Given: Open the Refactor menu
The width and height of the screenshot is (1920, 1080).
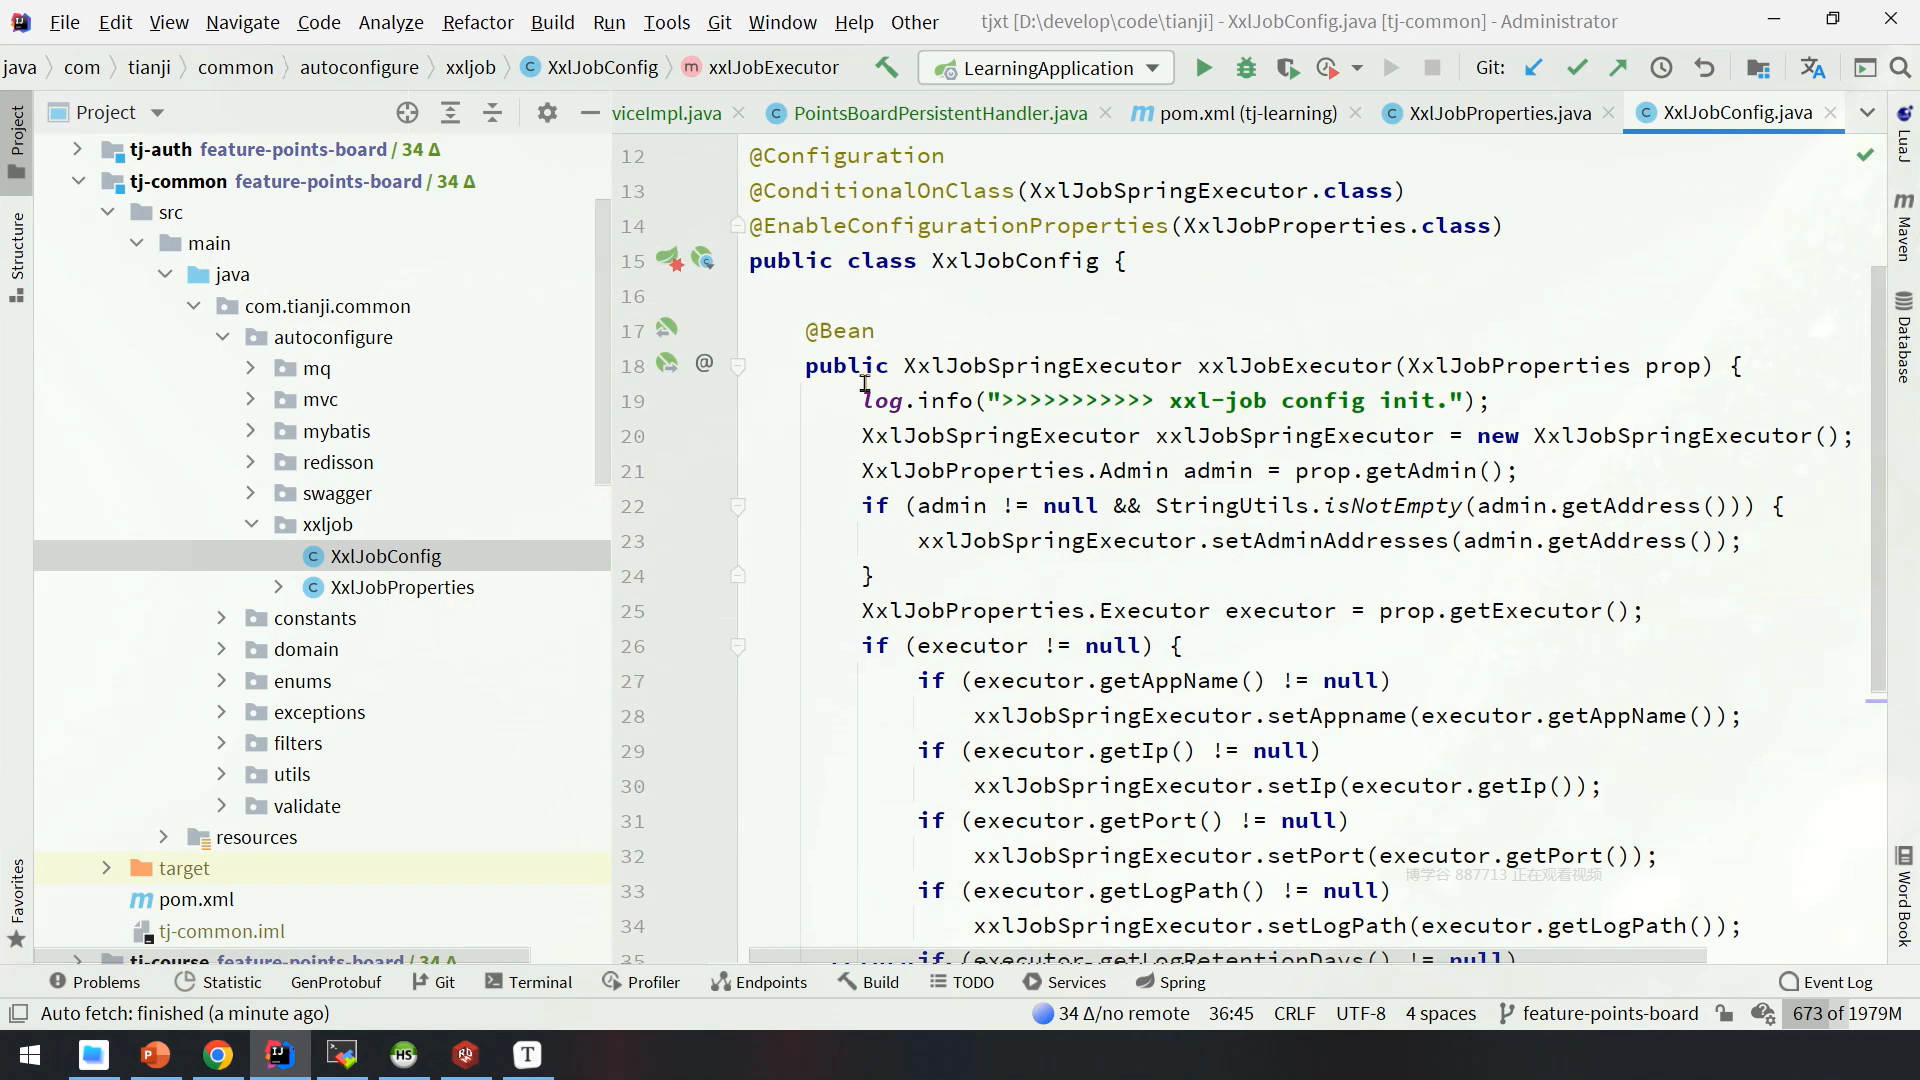Looking at the screenshot, I should 477,22.
